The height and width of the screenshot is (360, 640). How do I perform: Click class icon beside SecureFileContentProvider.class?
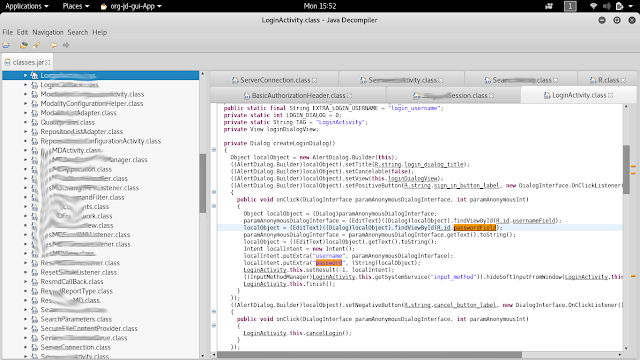point(35,329)
